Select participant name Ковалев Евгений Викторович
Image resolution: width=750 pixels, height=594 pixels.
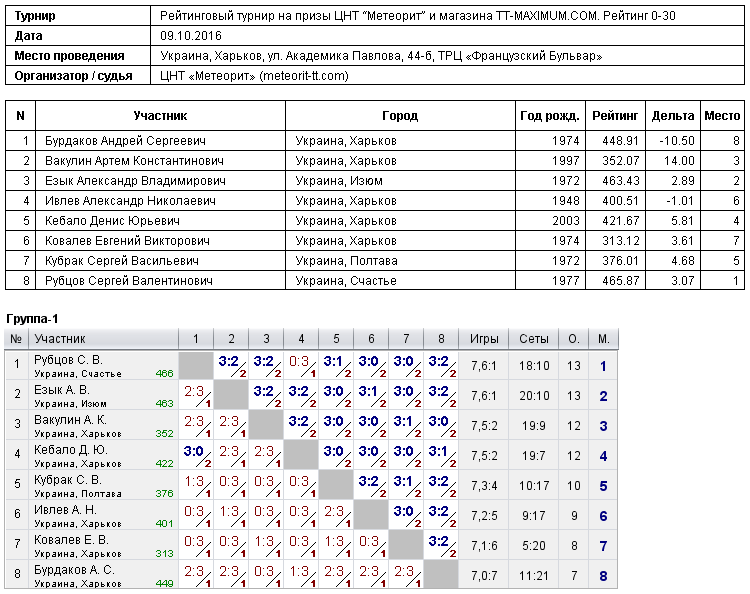(127, 241)
